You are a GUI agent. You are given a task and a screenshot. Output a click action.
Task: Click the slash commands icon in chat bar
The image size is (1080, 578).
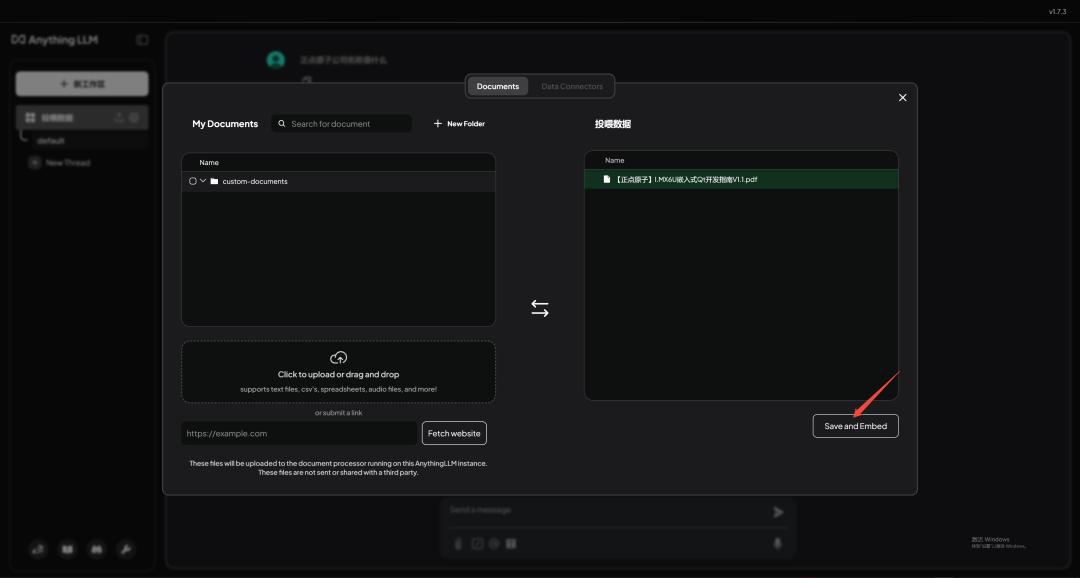(x=477, y=544)
